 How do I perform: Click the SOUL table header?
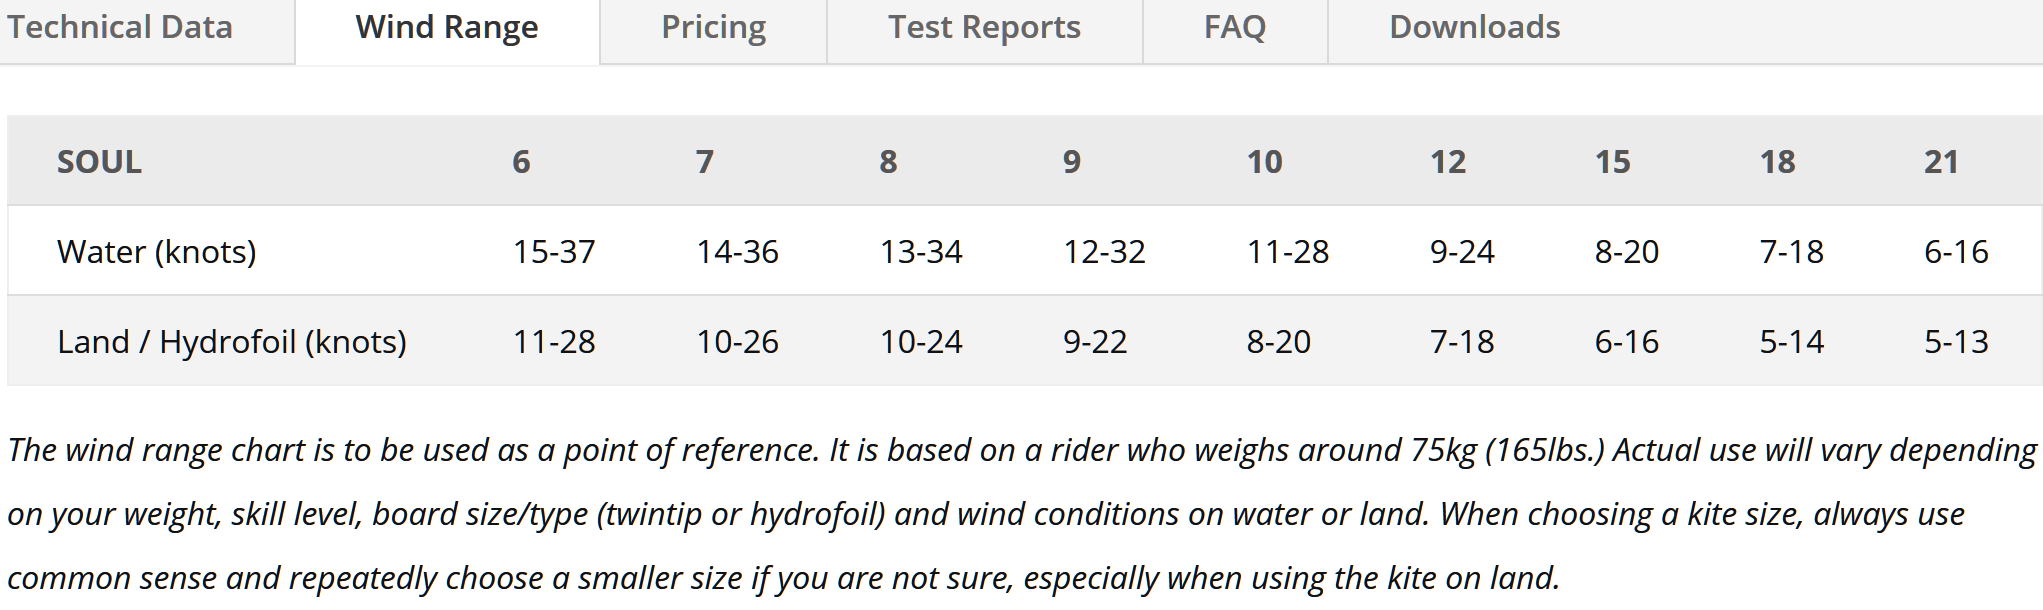pyautogui.click(x=99, y=161)
